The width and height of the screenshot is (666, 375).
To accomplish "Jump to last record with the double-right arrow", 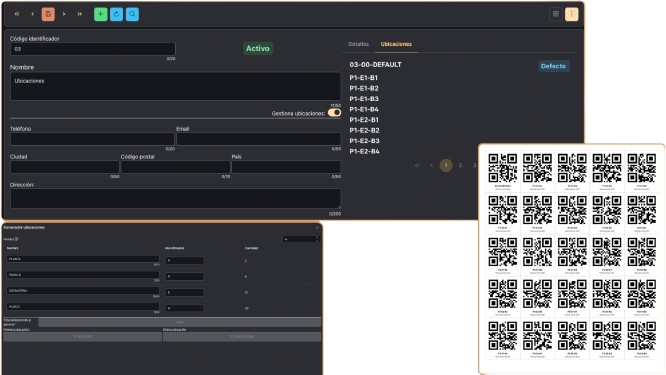I will 79,14.
